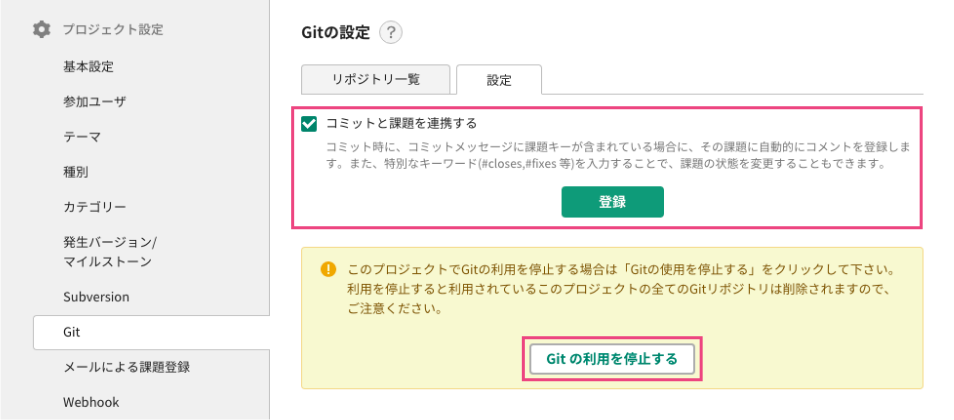Screen dimensions: 954x420
Task: Open 基本設定 in the sidebar
Action: [x=88, y=66]
